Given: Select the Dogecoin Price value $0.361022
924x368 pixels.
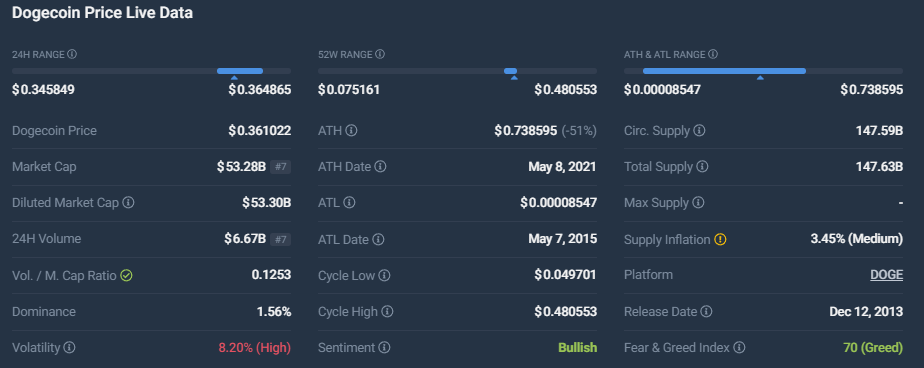Looking at the screenshot, I should coord(260,130).
